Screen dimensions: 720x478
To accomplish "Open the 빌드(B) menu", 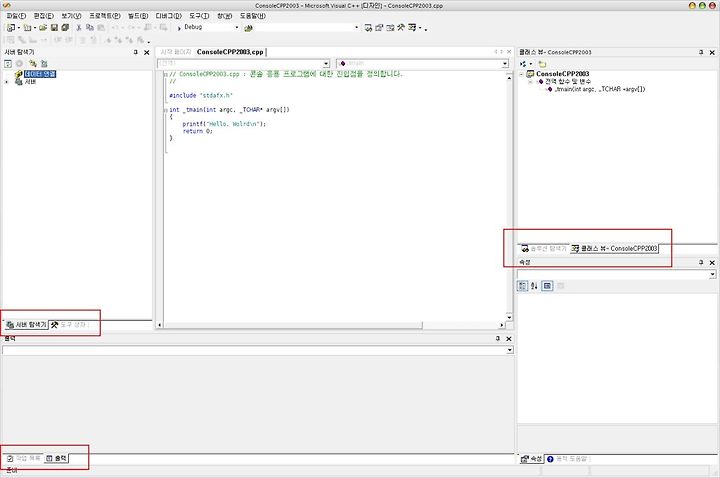I will tap(138, 16).
